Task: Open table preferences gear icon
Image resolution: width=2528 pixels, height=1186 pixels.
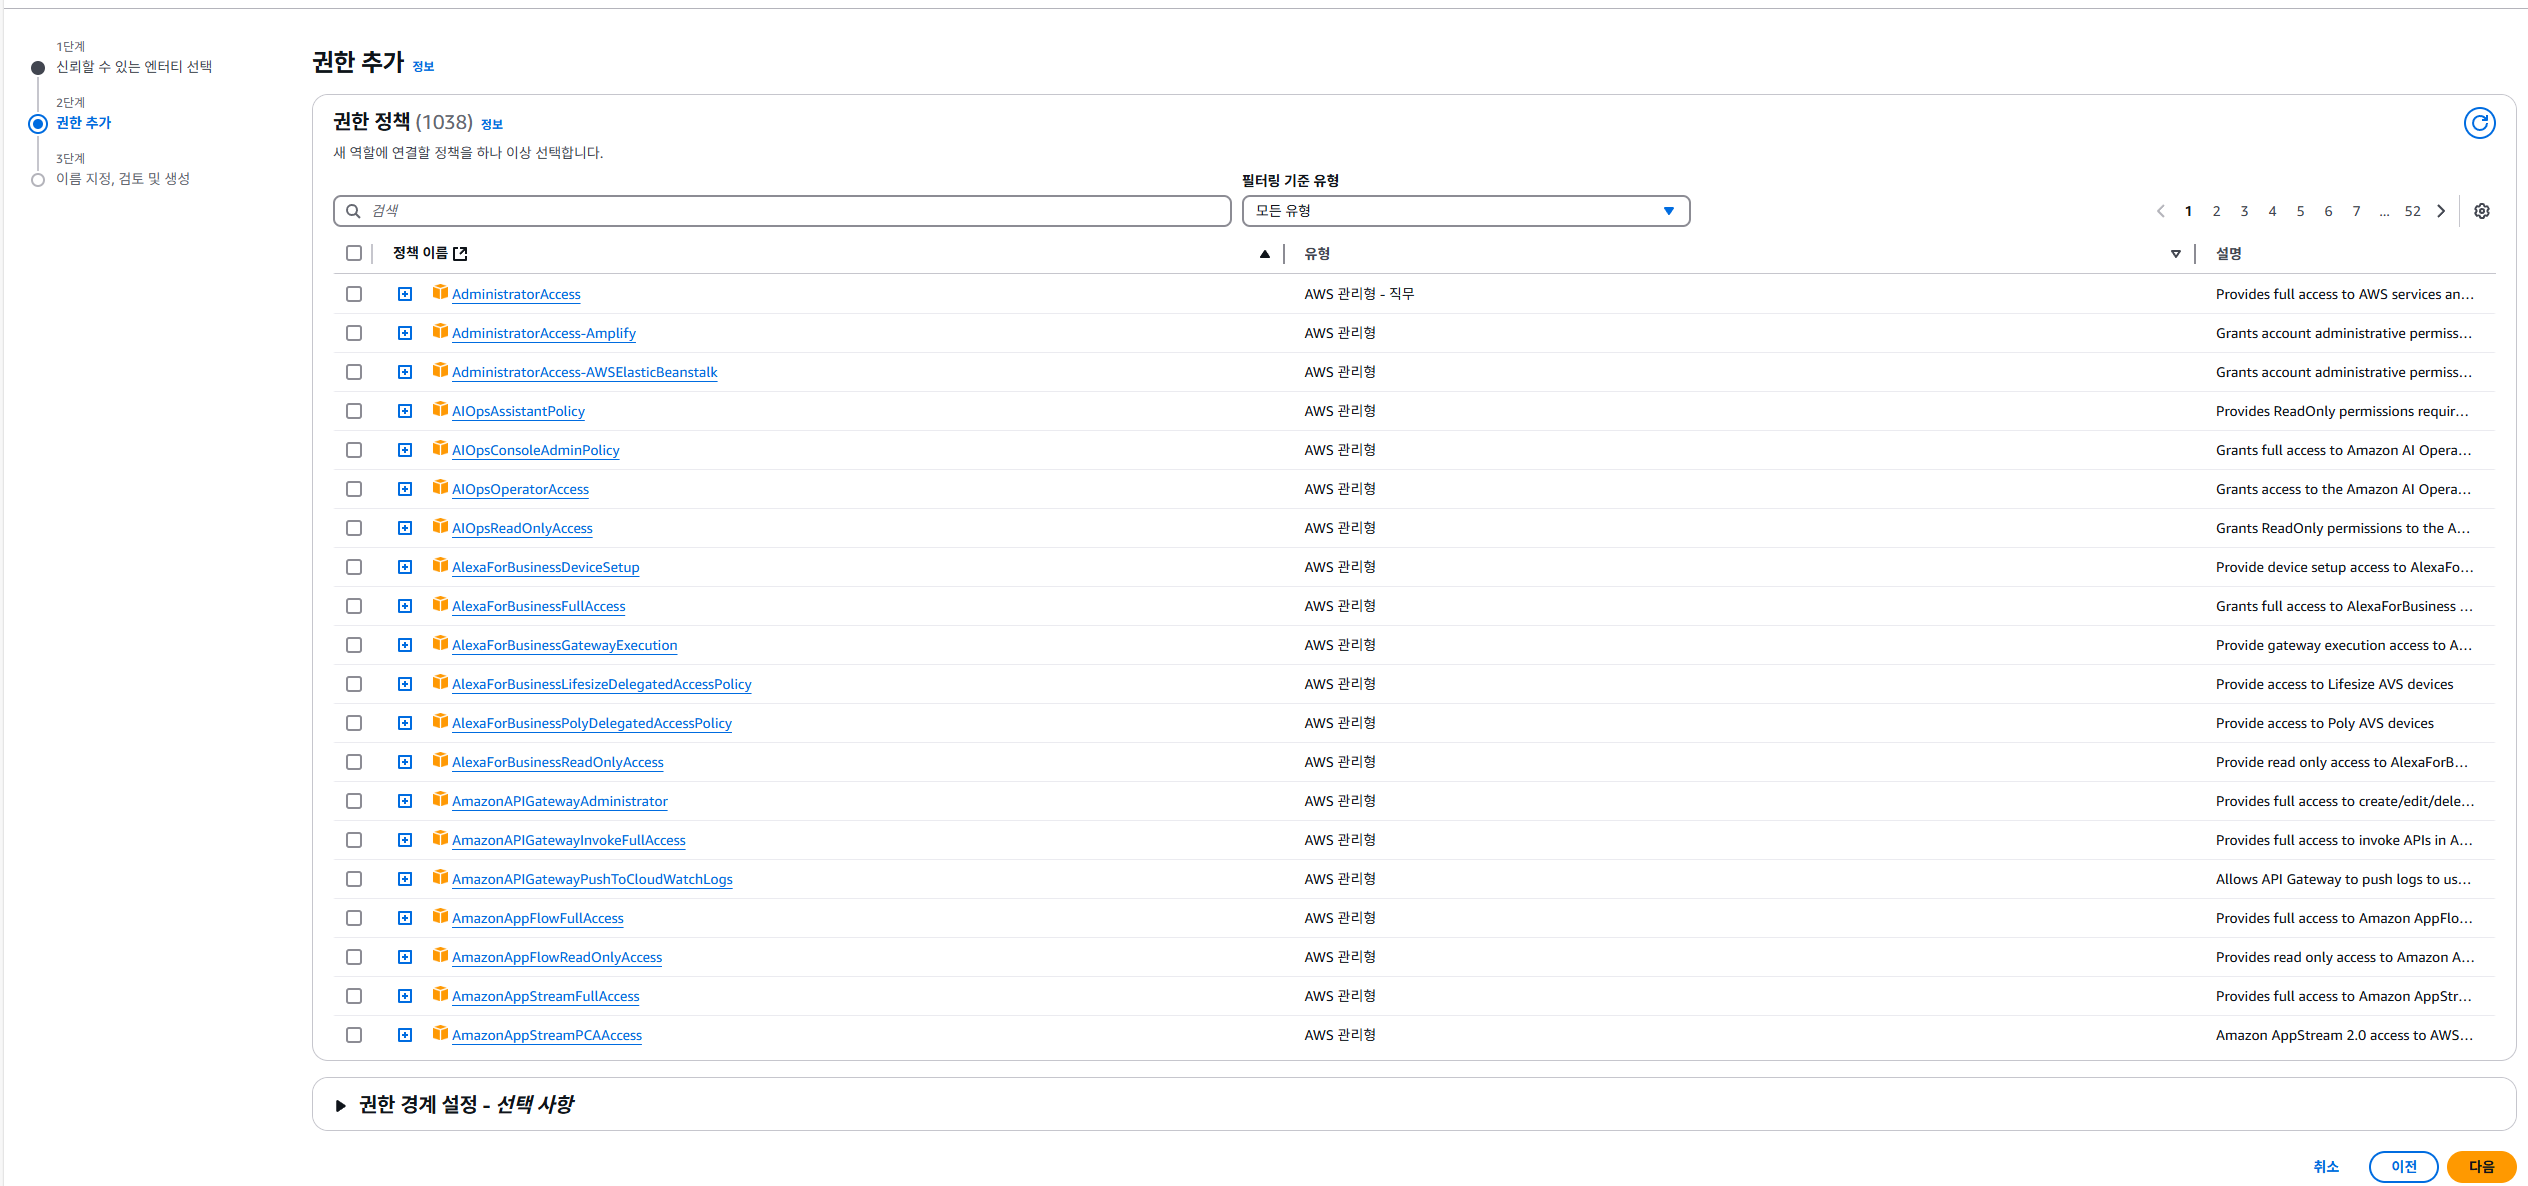Action: pyautogui.click(x=2481, y=211)
